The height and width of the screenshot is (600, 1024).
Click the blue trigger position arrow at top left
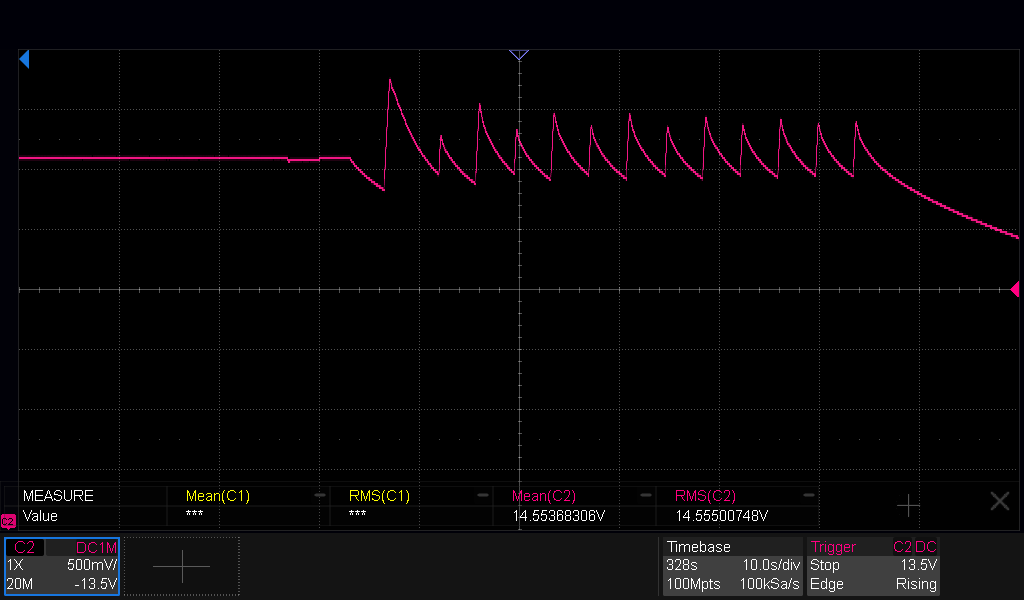pyautogui.click(x=24, y=59)
